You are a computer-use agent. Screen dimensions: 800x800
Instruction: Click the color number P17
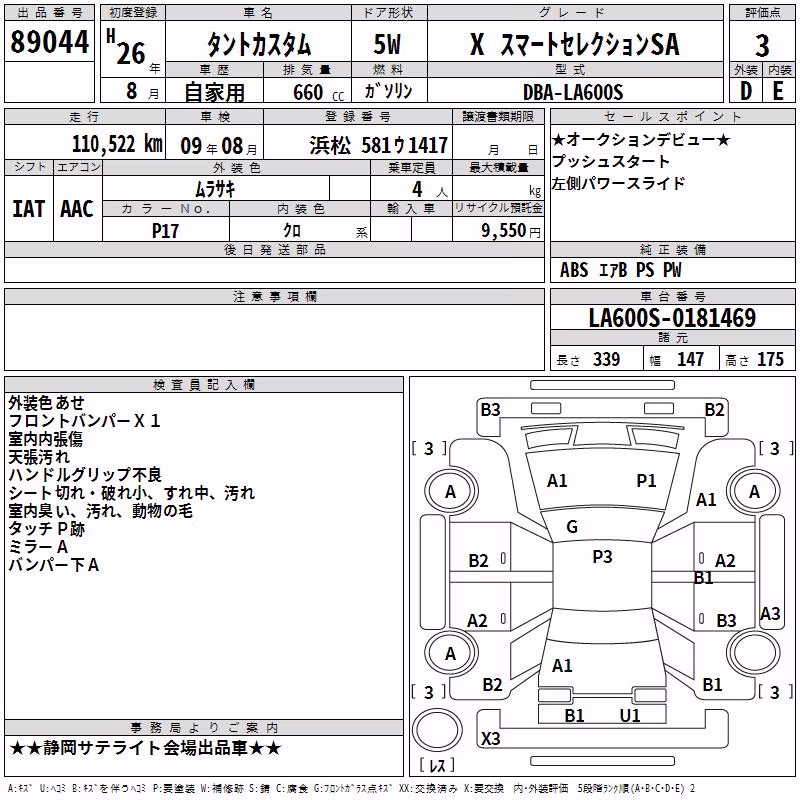tap(165, 231)
